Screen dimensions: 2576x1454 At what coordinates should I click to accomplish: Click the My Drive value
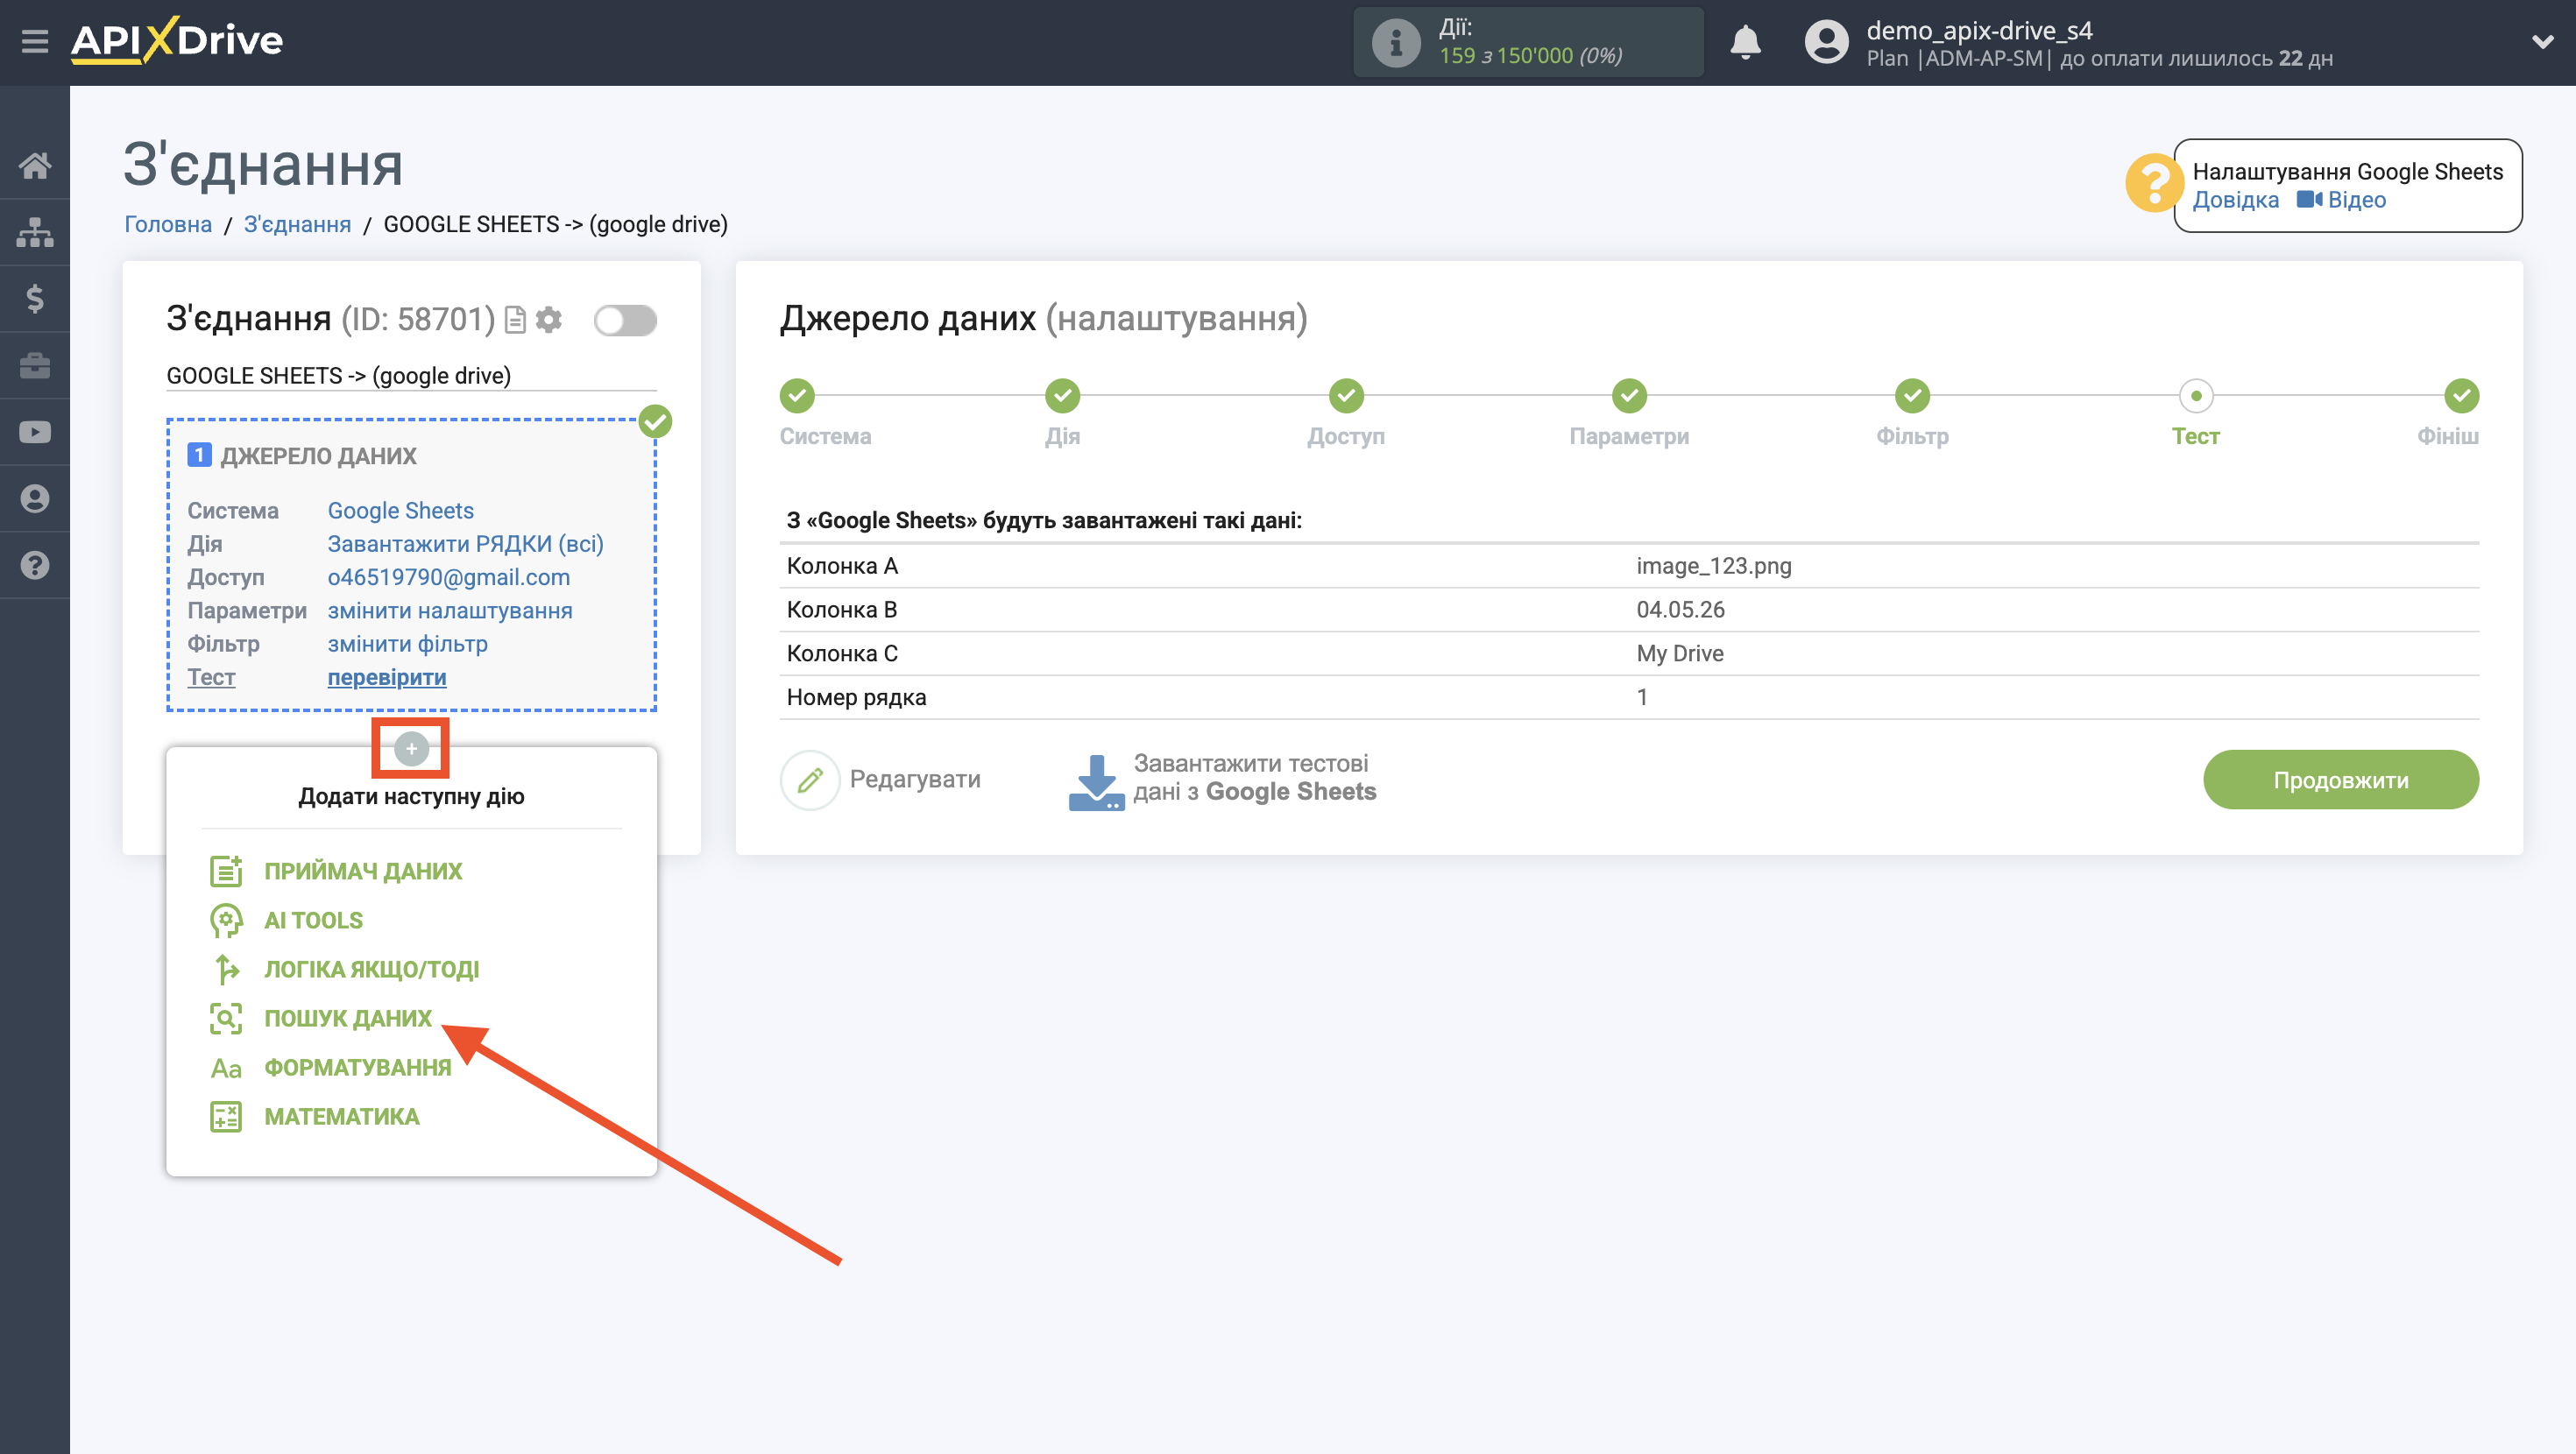(x=1680, y=653)
